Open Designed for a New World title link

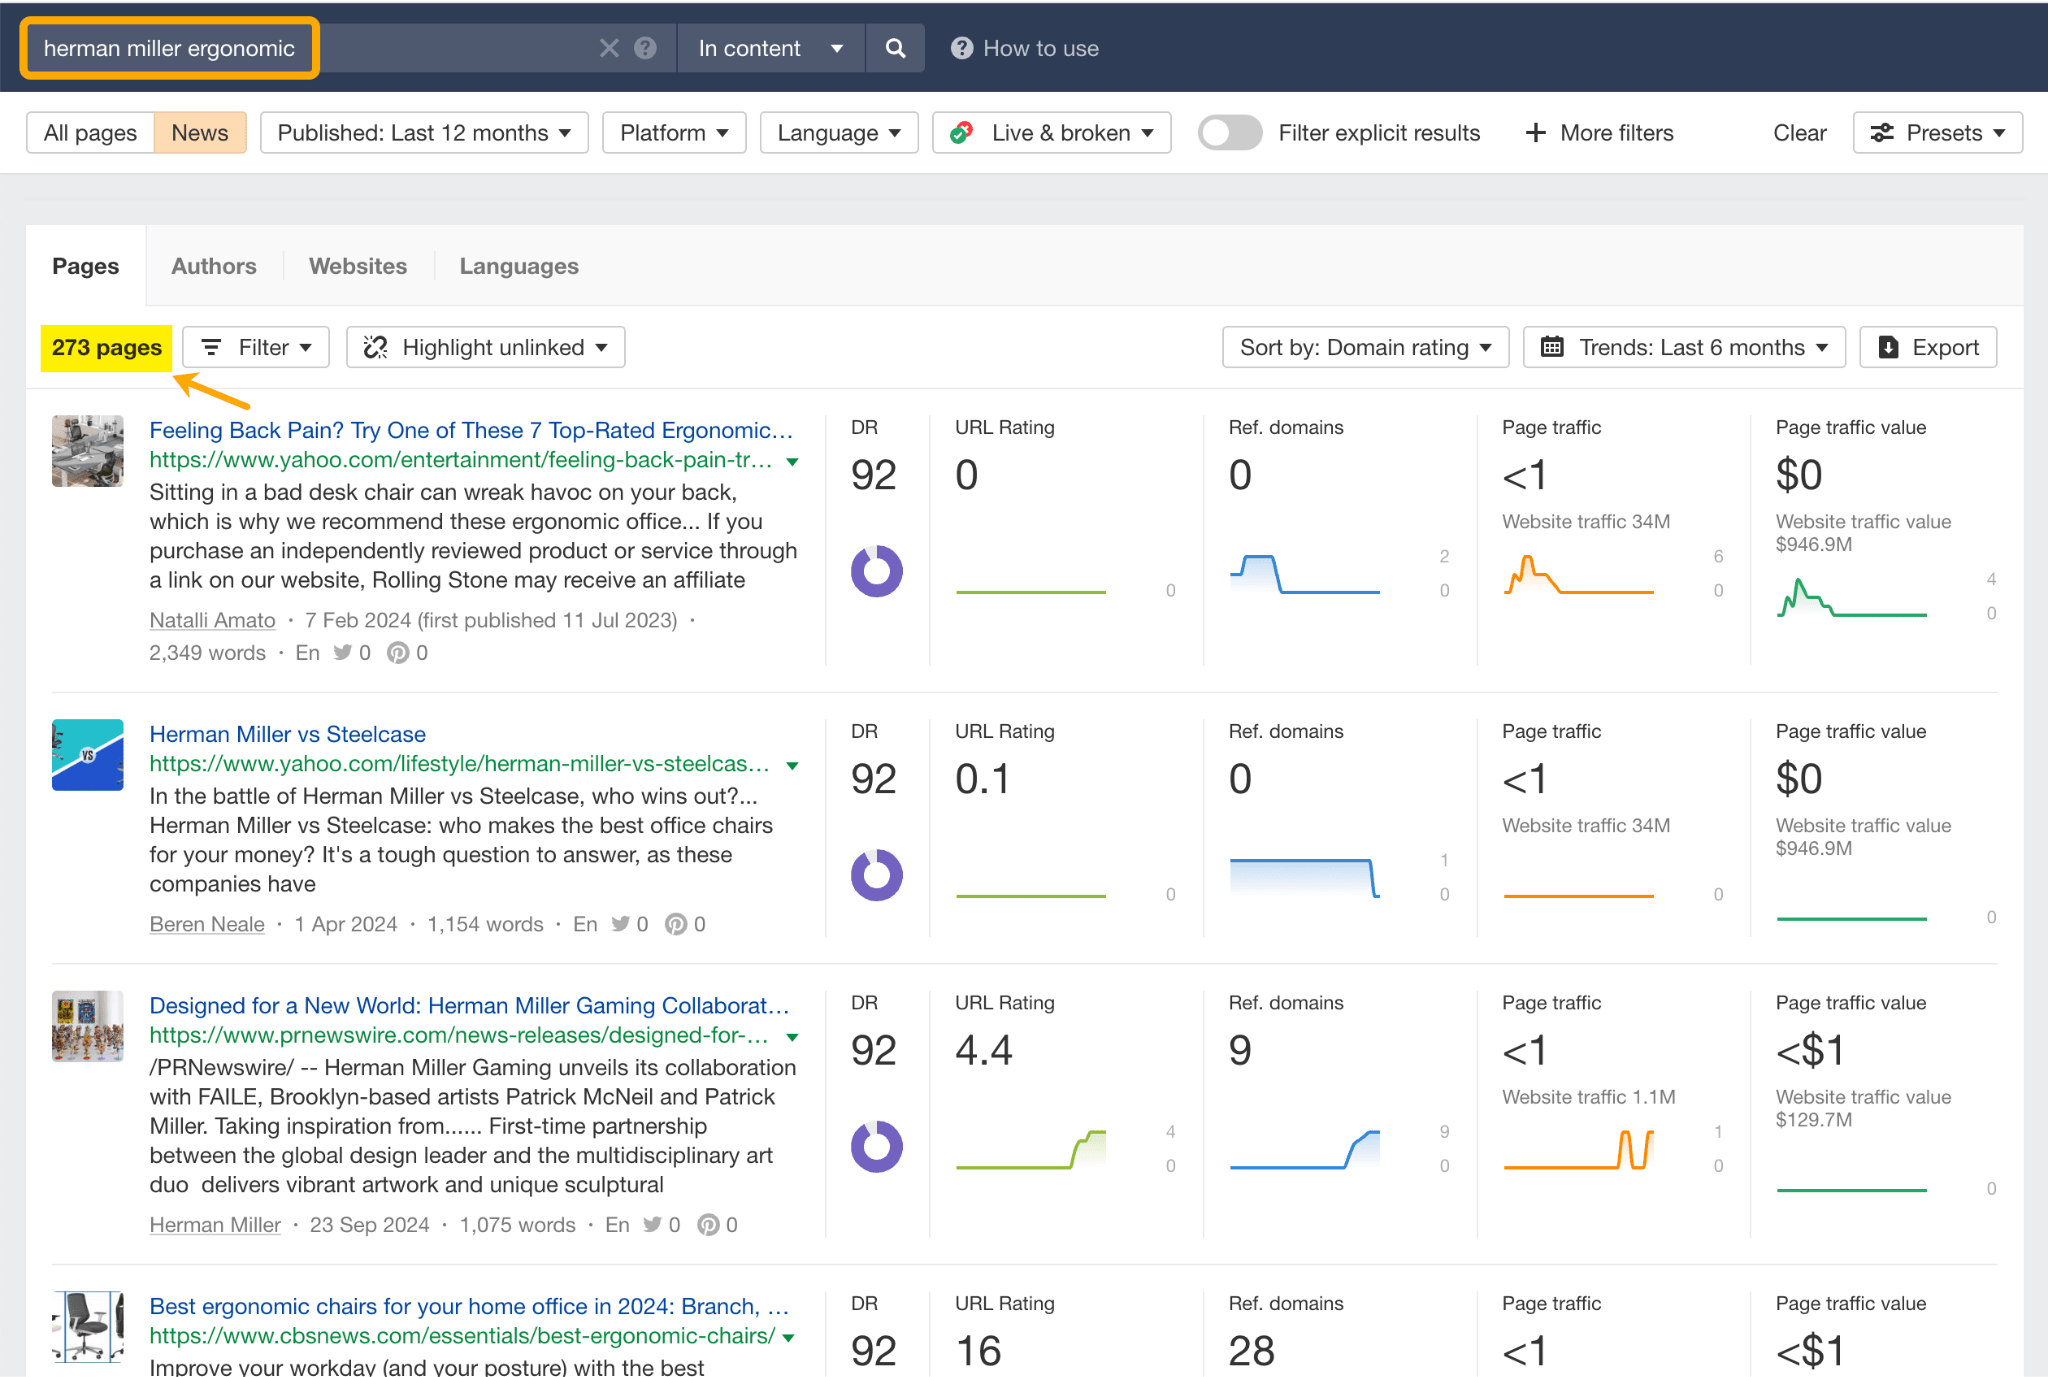pos(470,1006)
